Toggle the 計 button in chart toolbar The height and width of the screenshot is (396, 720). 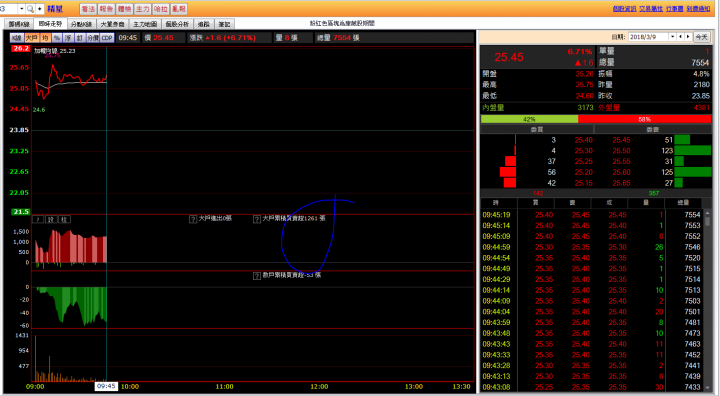pos(79,38)
